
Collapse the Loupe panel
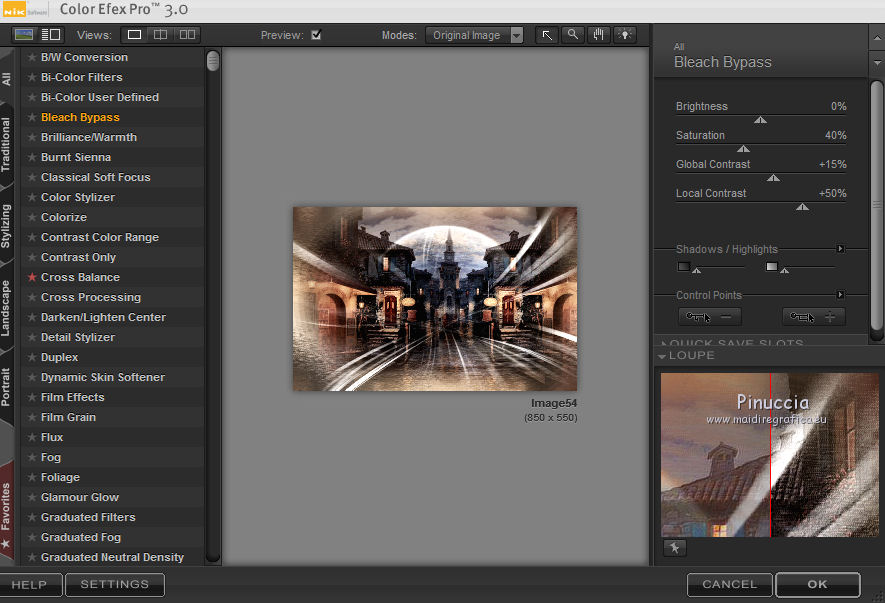click(663, 356)
